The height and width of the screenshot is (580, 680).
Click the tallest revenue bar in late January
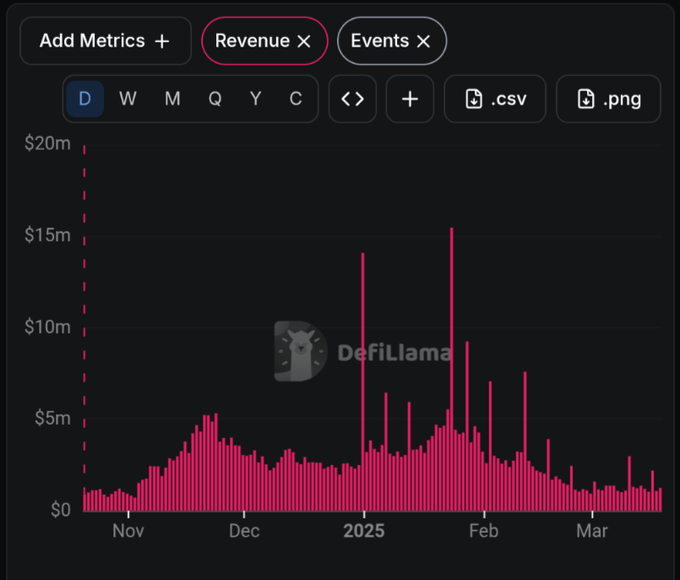pos(451,369)
